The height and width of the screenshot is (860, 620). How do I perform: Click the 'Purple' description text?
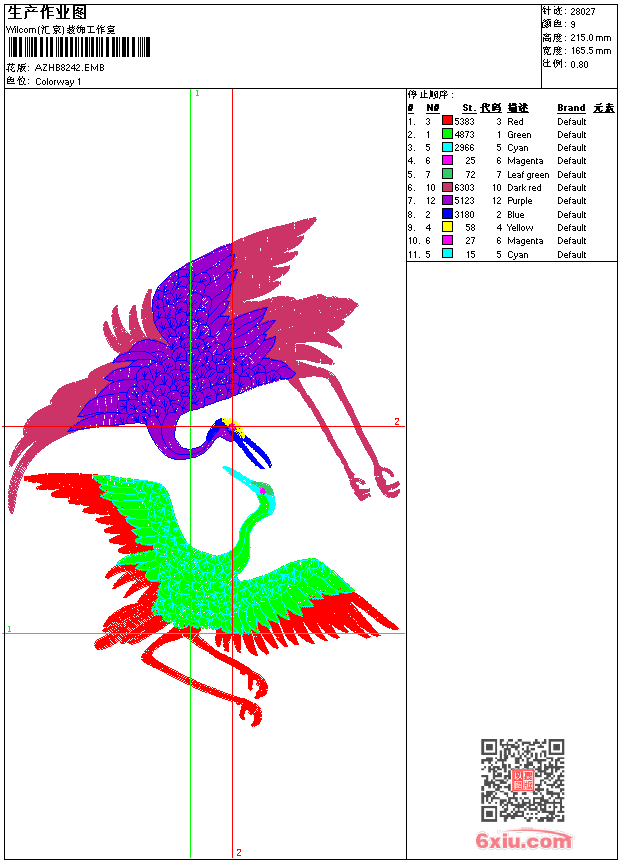pos(520,201)
